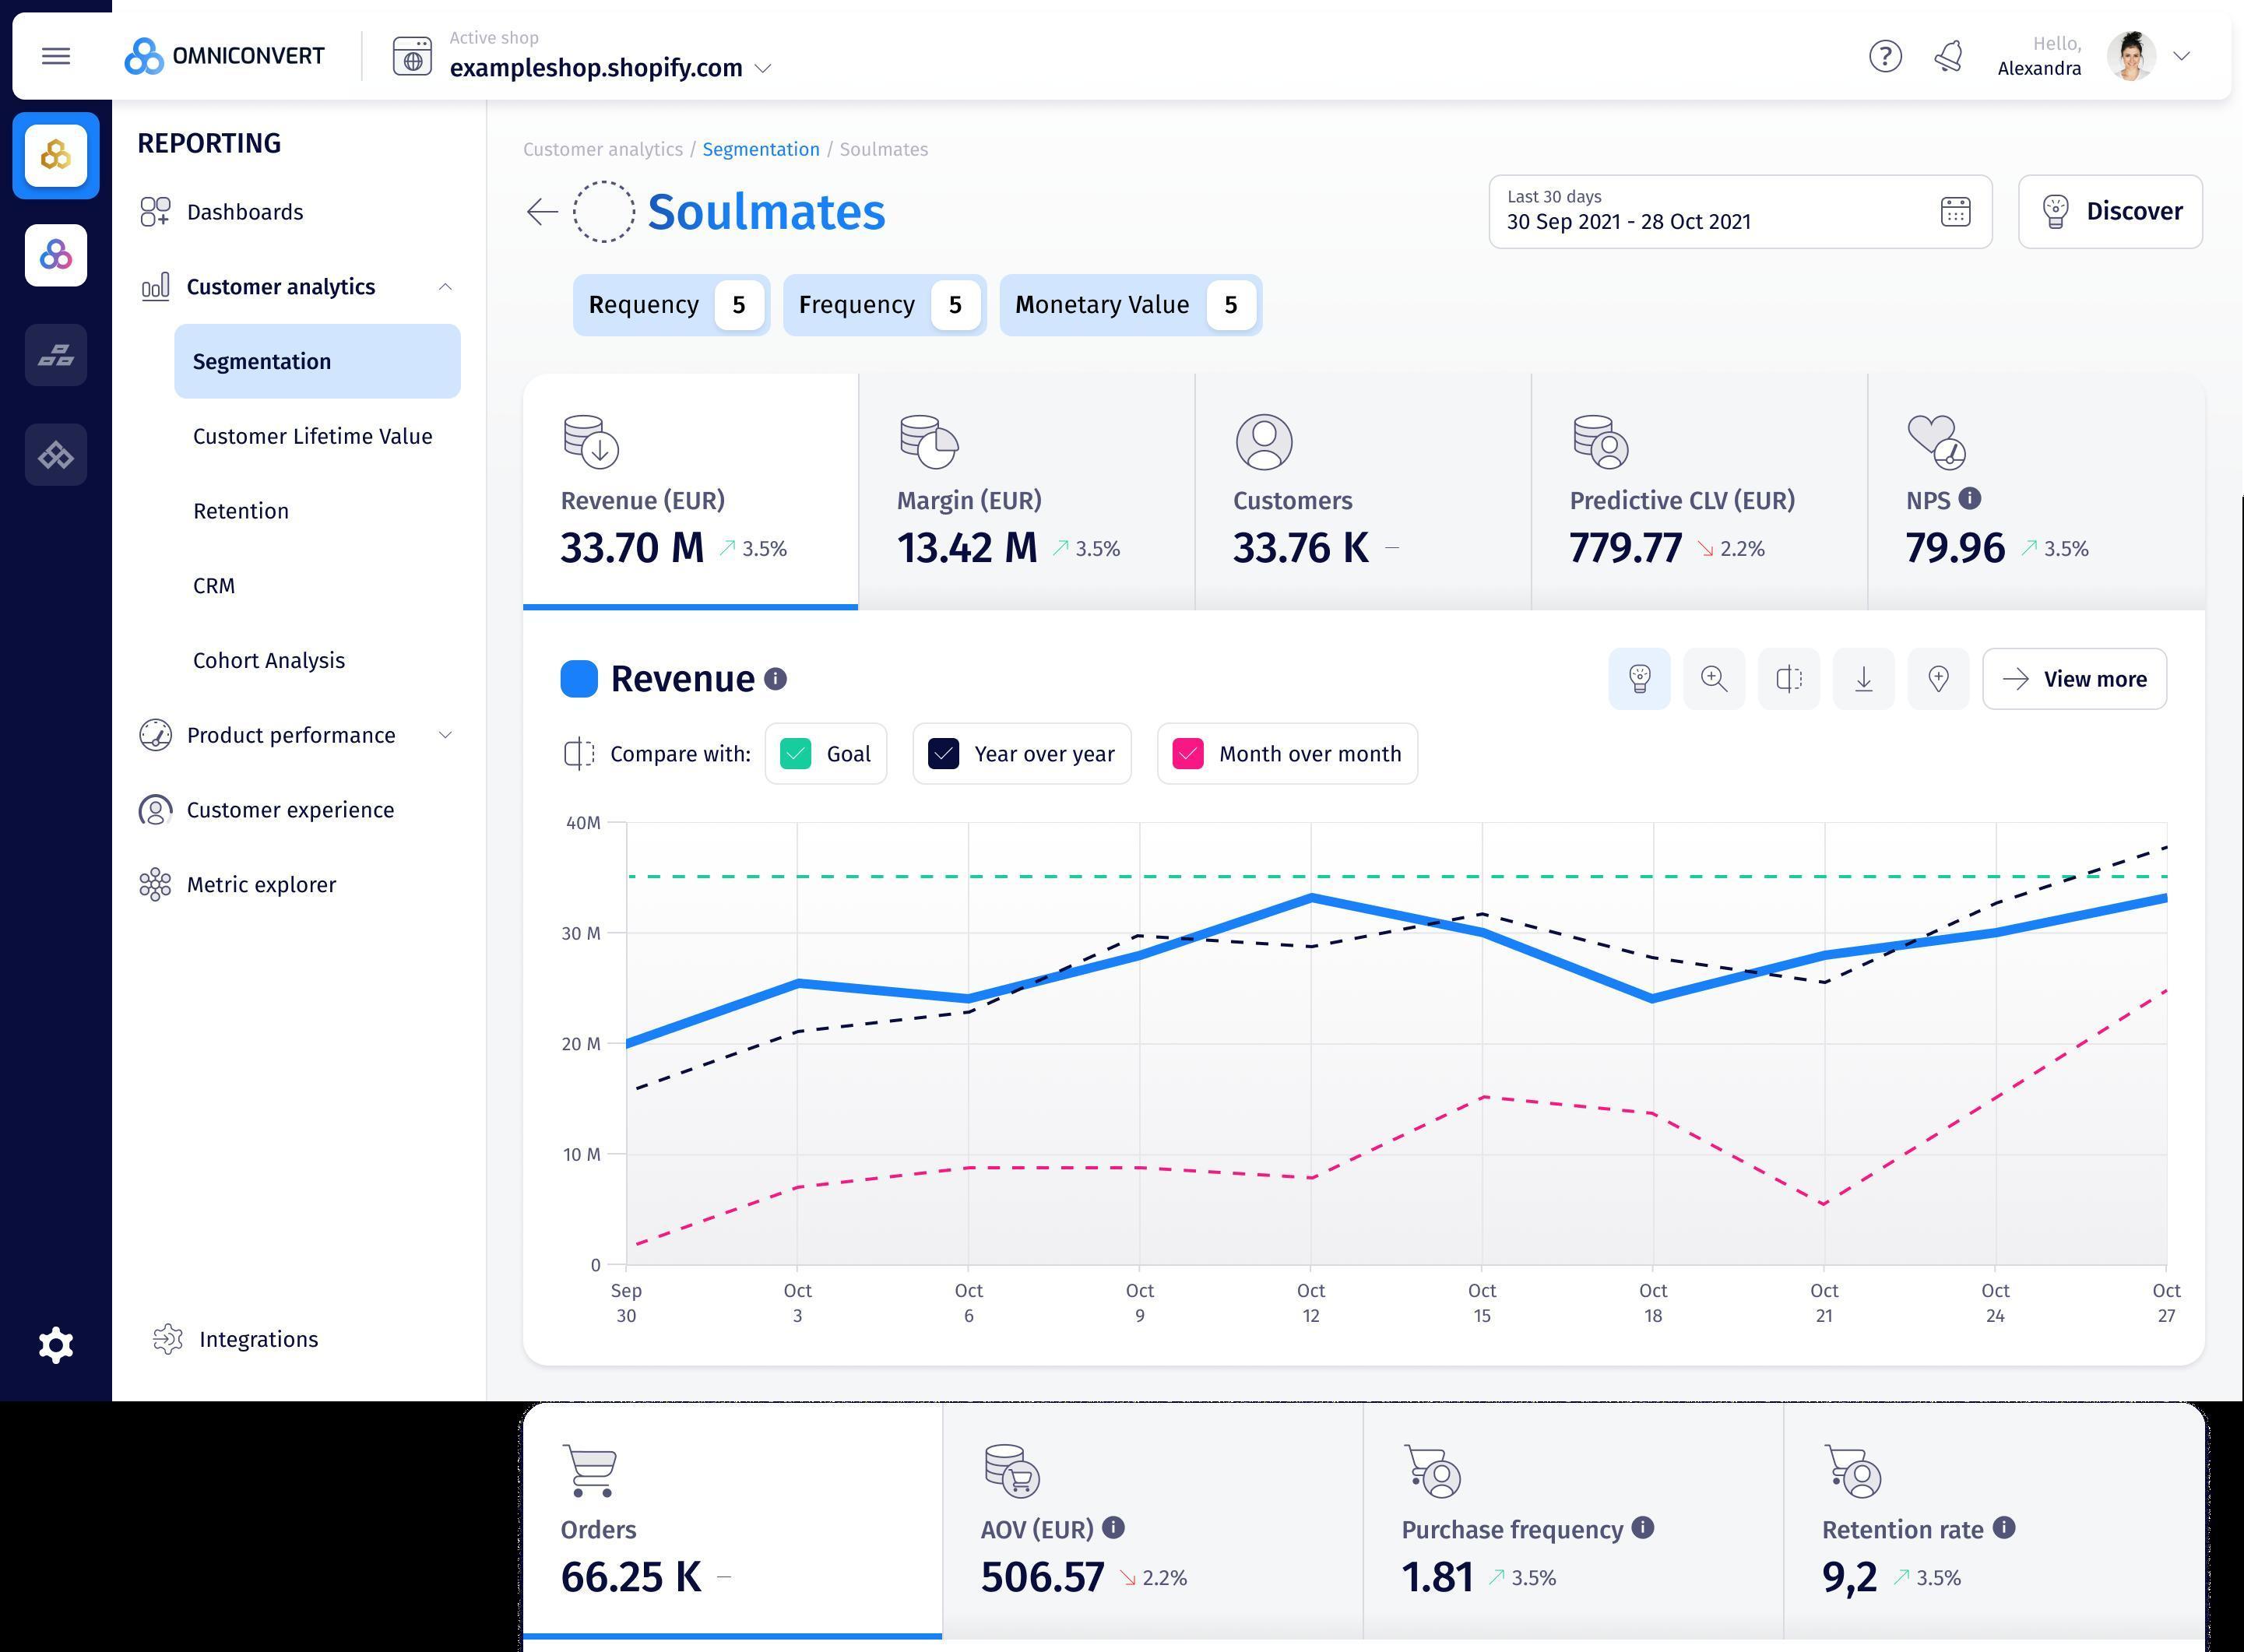This screenshot has width=2244, height=1652.
Task: Click the chart pin marker icon
Action: tap(1938, 679)
